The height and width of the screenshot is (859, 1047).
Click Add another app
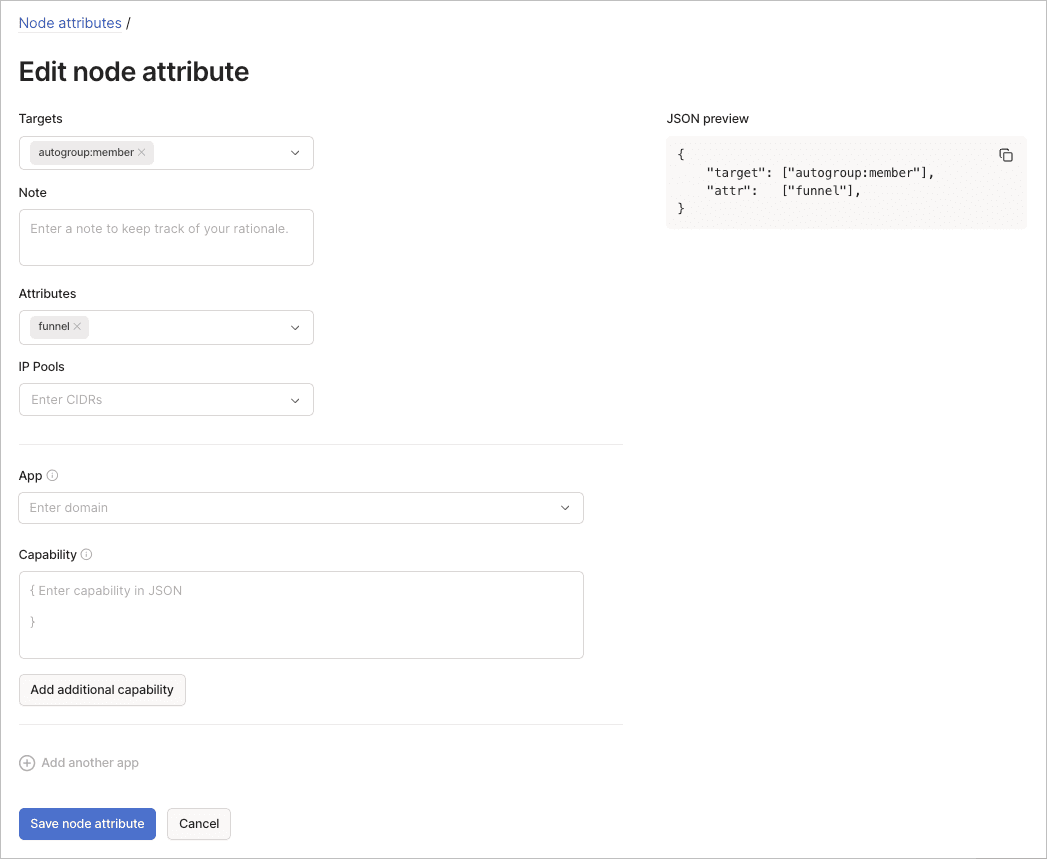tap(89, 762)
